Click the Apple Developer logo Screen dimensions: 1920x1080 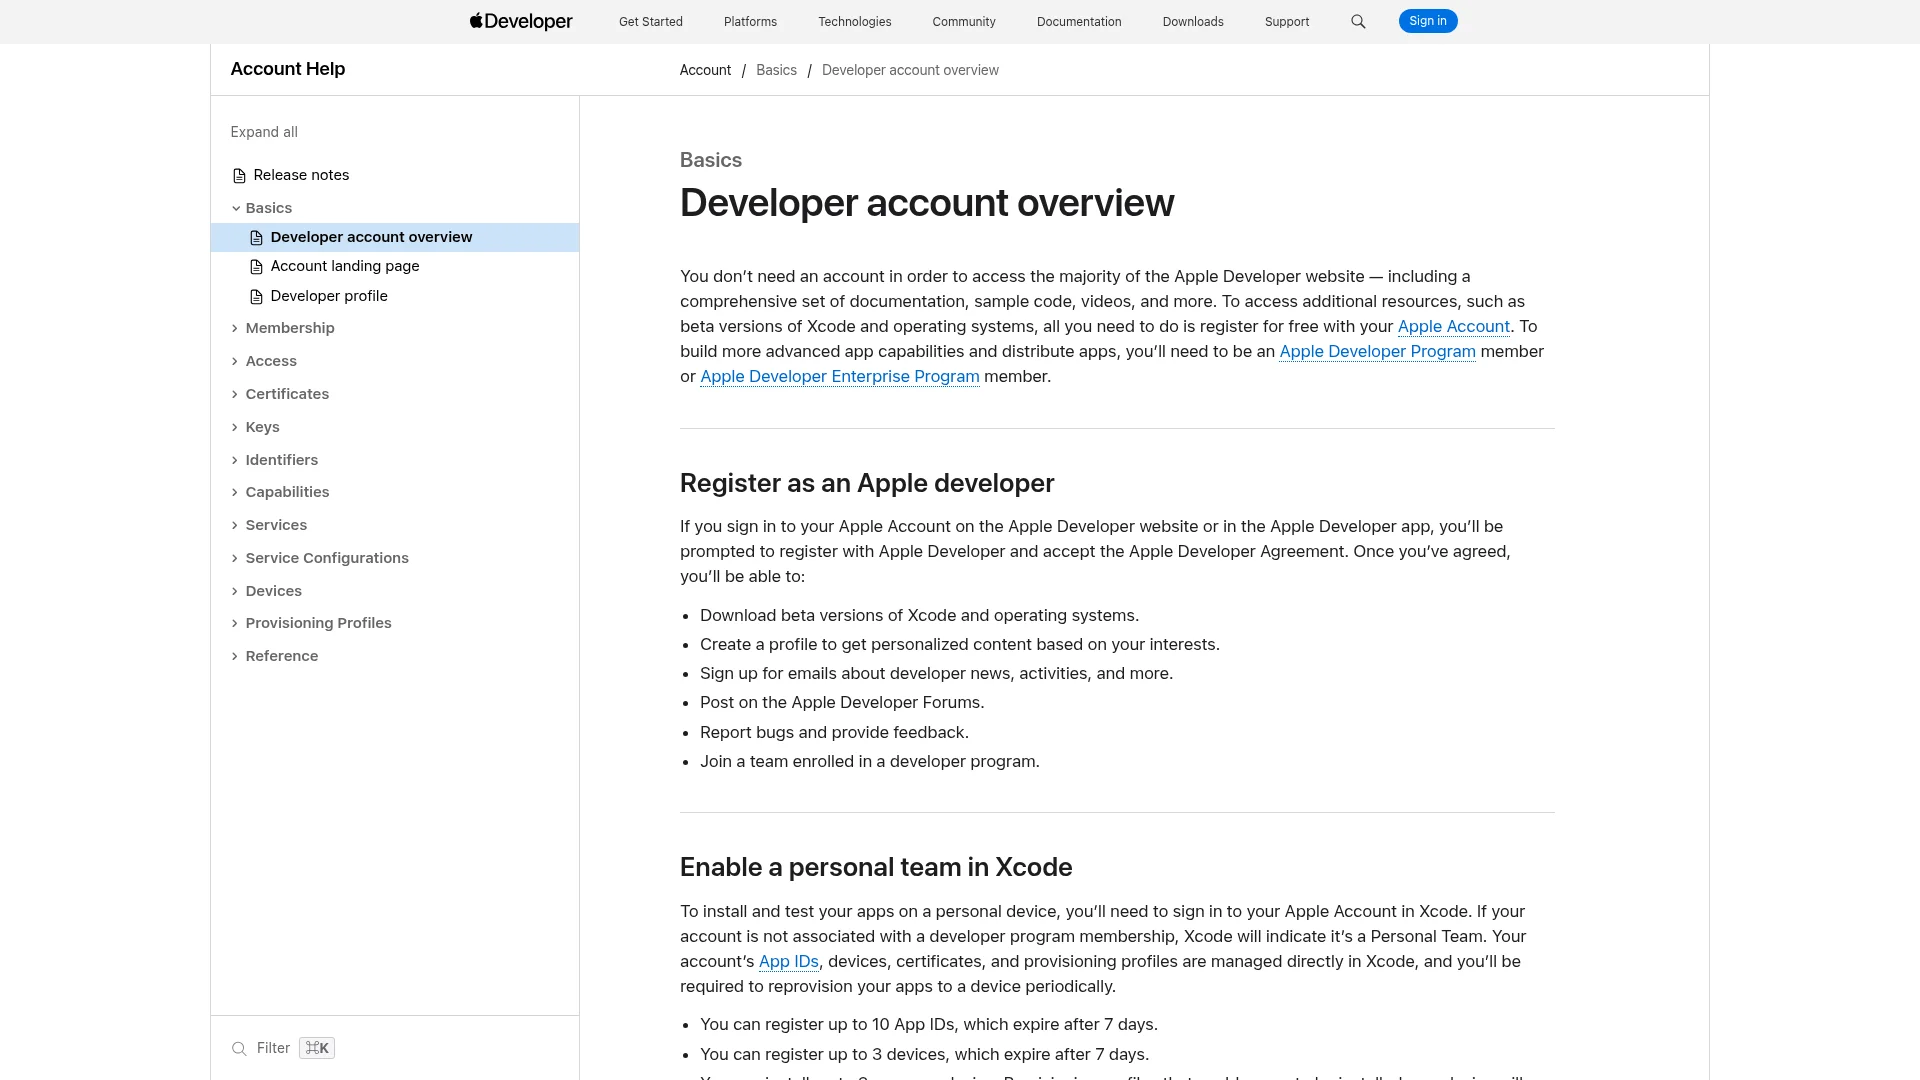pyautogui.click(x=521, y=21)
